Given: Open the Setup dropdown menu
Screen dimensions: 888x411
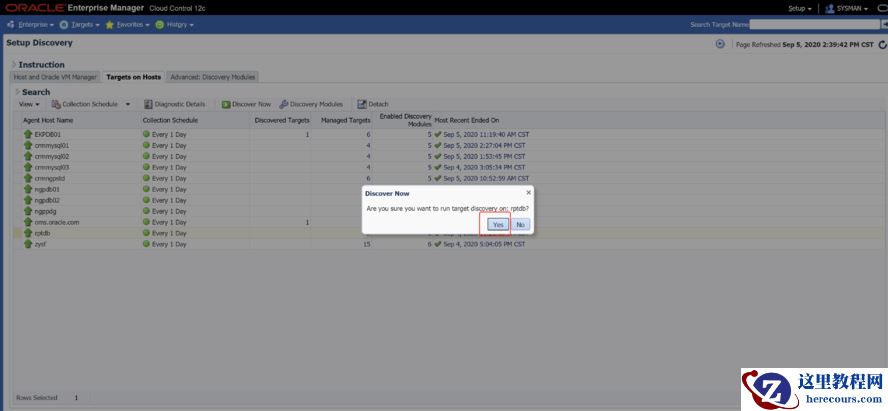Looking at the screenshot, I should 800,8.
